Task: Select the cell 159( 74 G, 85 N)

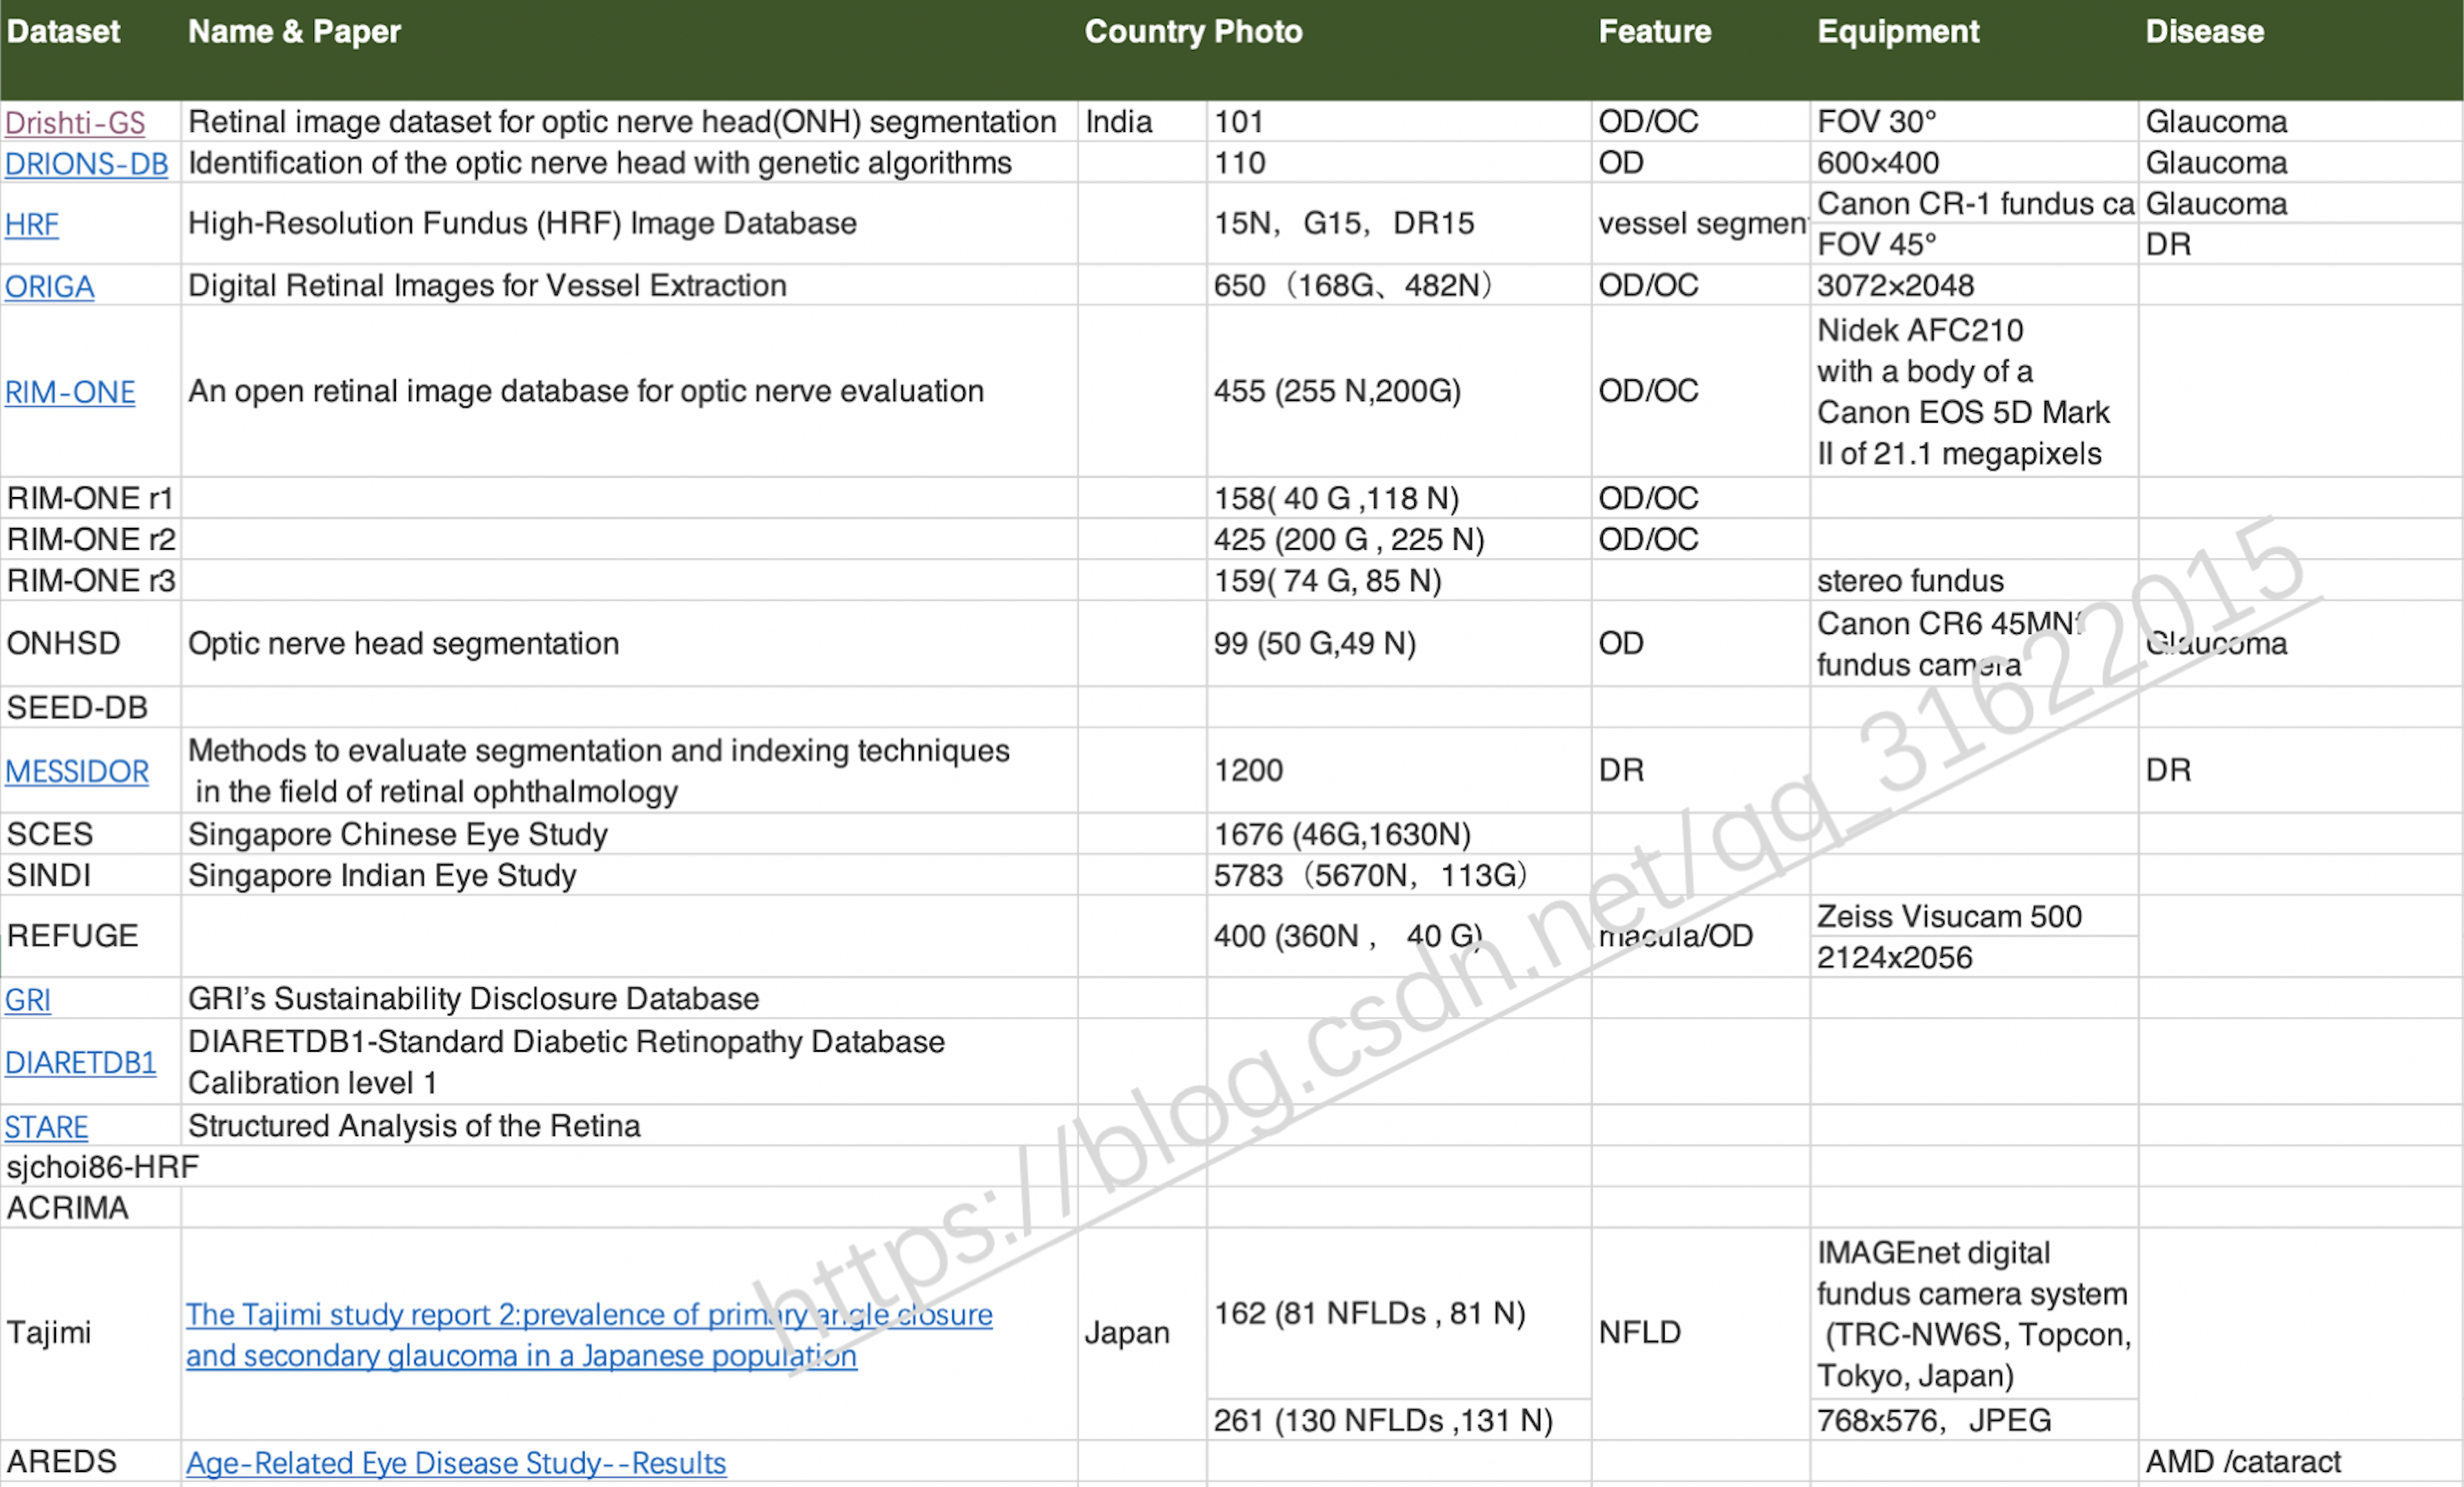Action: (1398, 580)
